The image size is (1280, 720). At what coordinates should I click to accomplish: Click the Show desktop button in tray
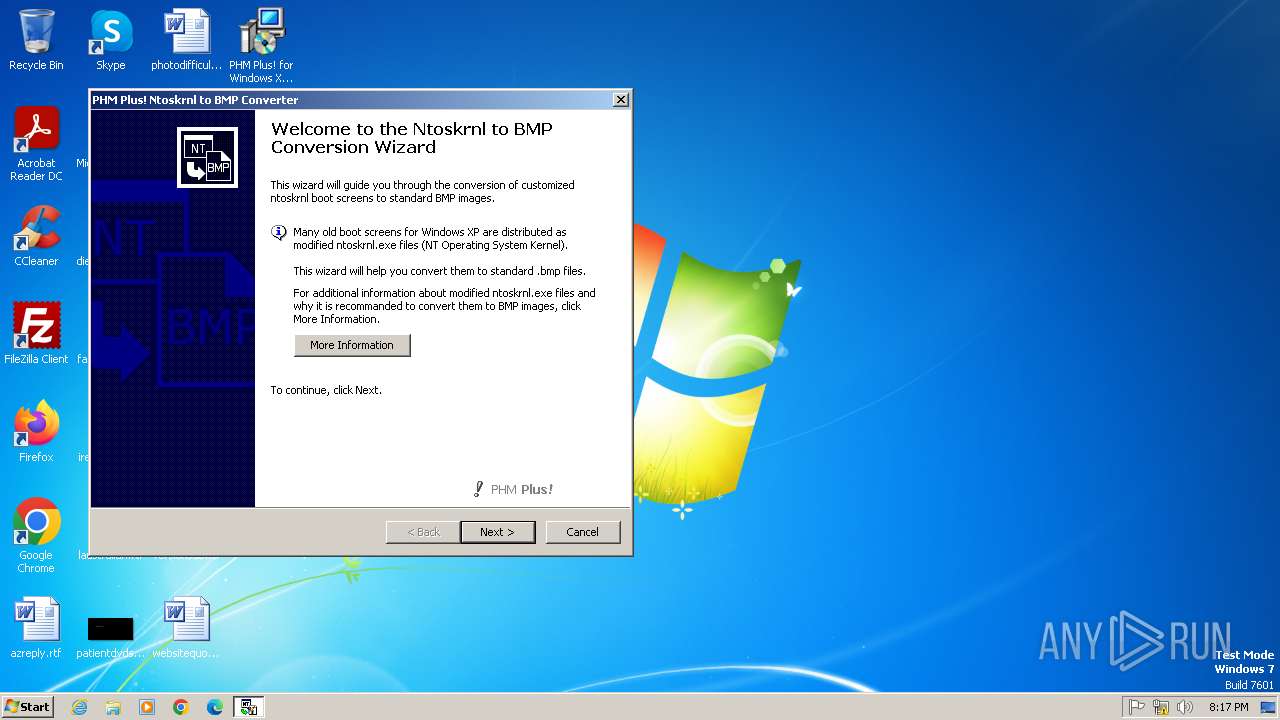pos(1268,707)
